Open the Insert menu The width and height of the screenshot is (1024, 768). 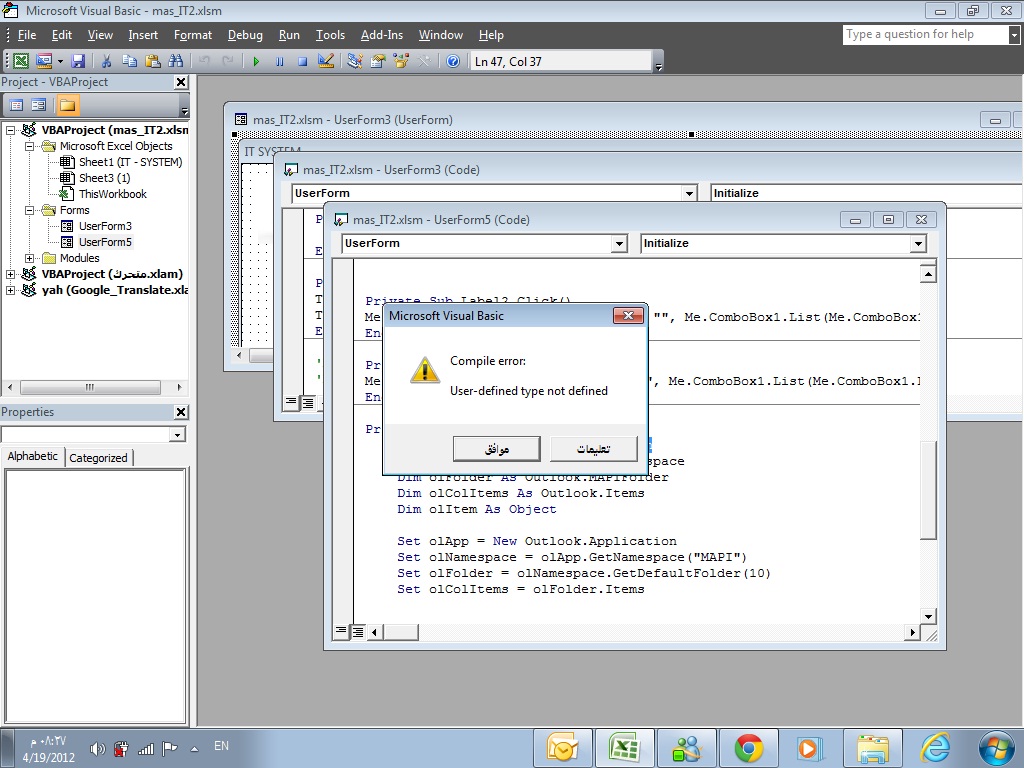(x=143, y=35)
